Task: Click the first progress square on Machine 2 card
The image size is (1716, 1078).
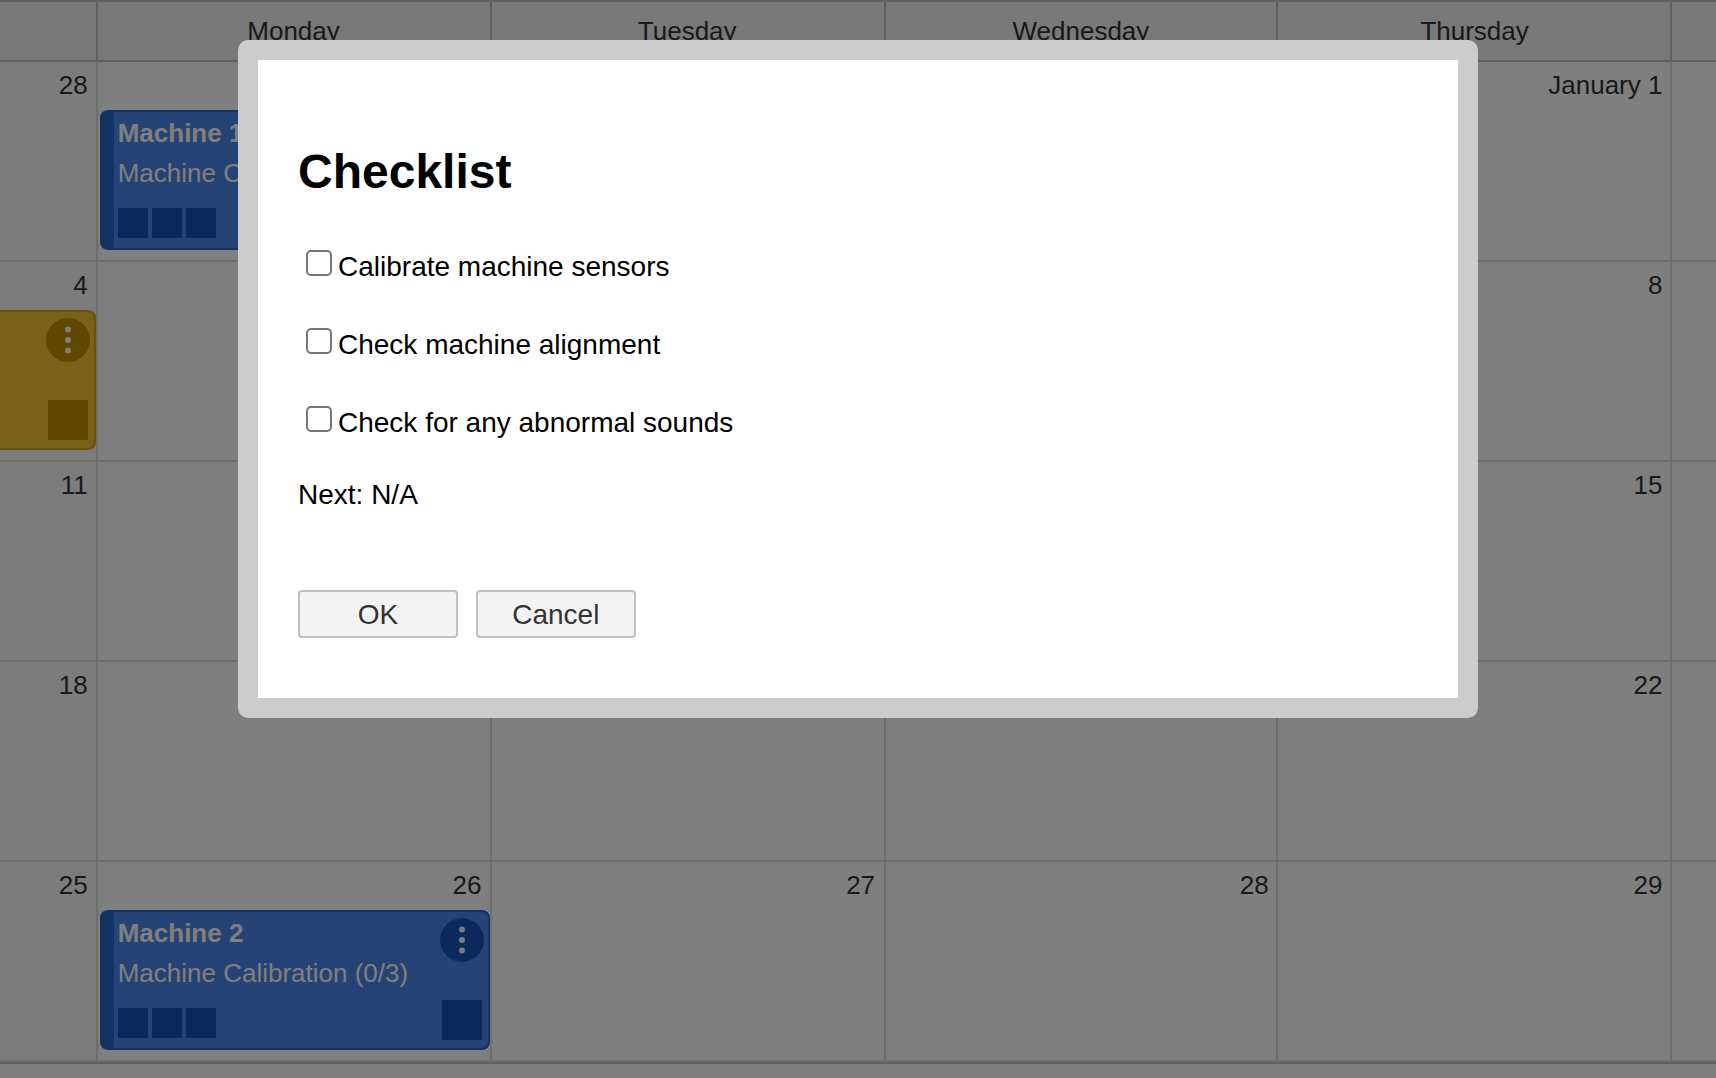Action: point(133,1023)
